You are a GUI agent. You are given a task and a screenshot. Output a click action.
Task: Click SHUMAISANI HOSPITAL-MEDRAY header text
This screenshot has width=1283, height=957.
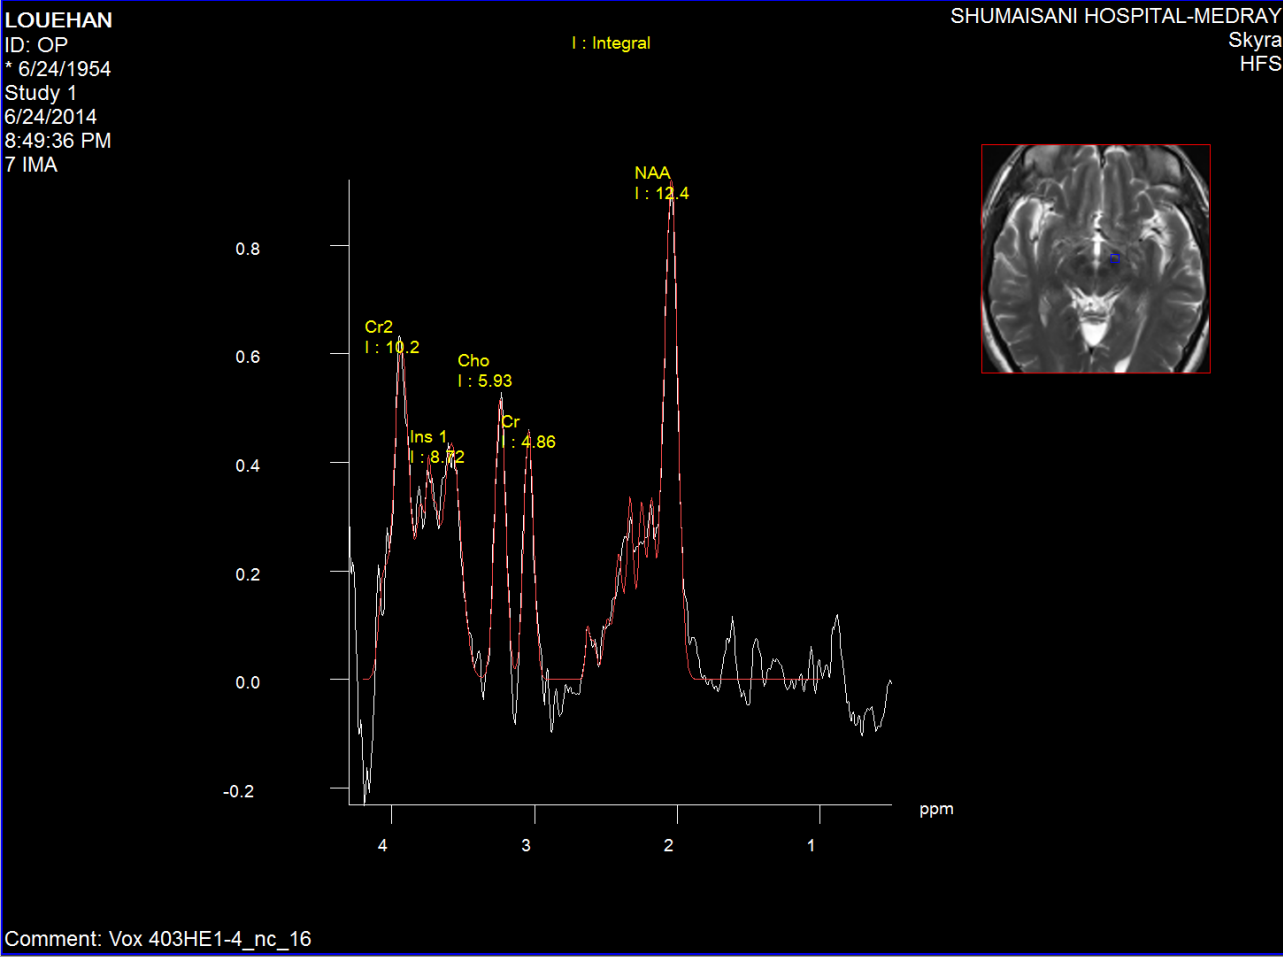[1116, 16]
